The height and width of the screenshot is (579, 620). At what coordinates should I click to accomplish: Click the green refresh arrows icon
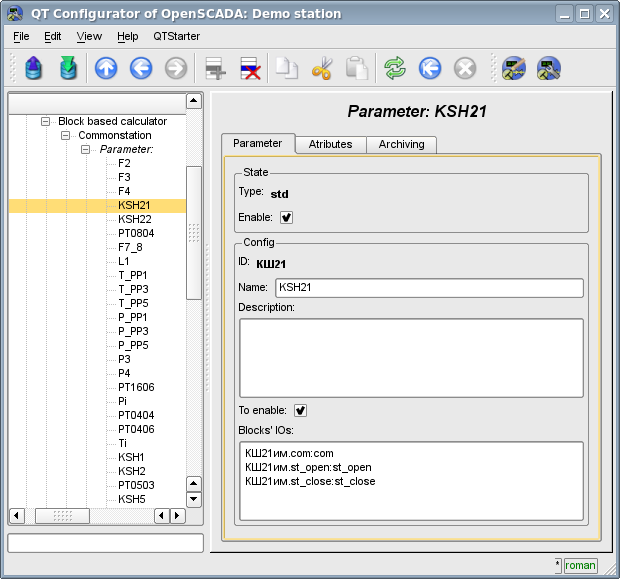395,68
